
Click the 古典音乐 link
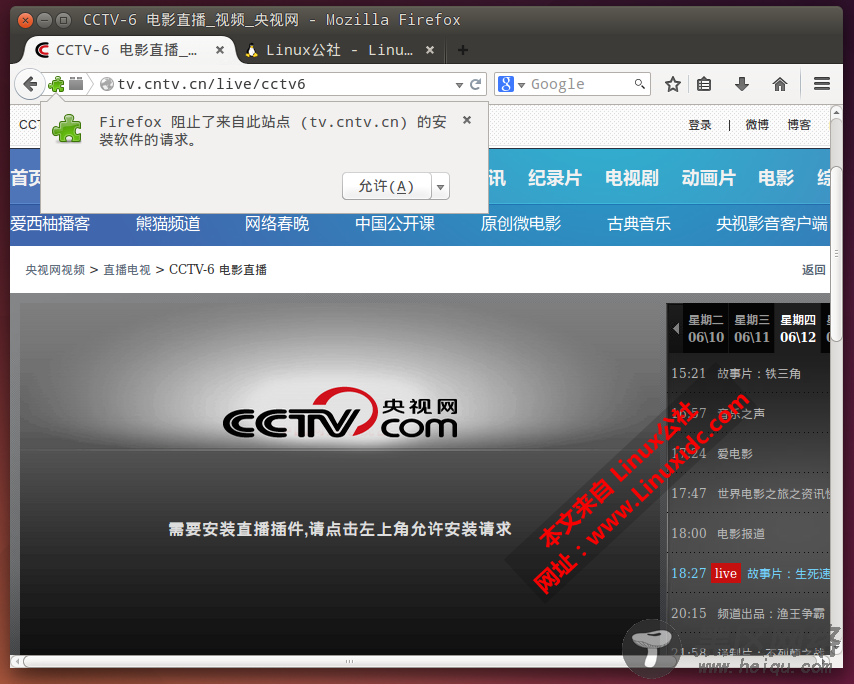639,224
